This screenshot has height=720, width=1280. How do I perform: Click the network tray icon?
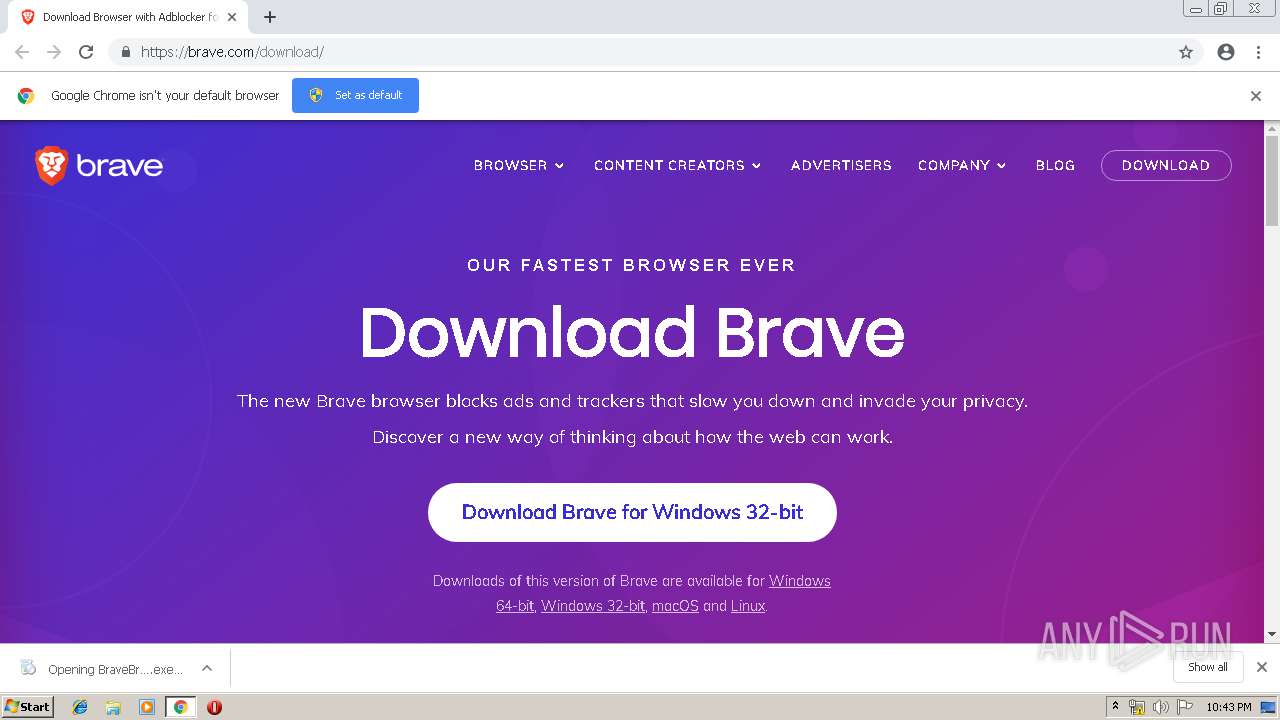[1137, 707]
